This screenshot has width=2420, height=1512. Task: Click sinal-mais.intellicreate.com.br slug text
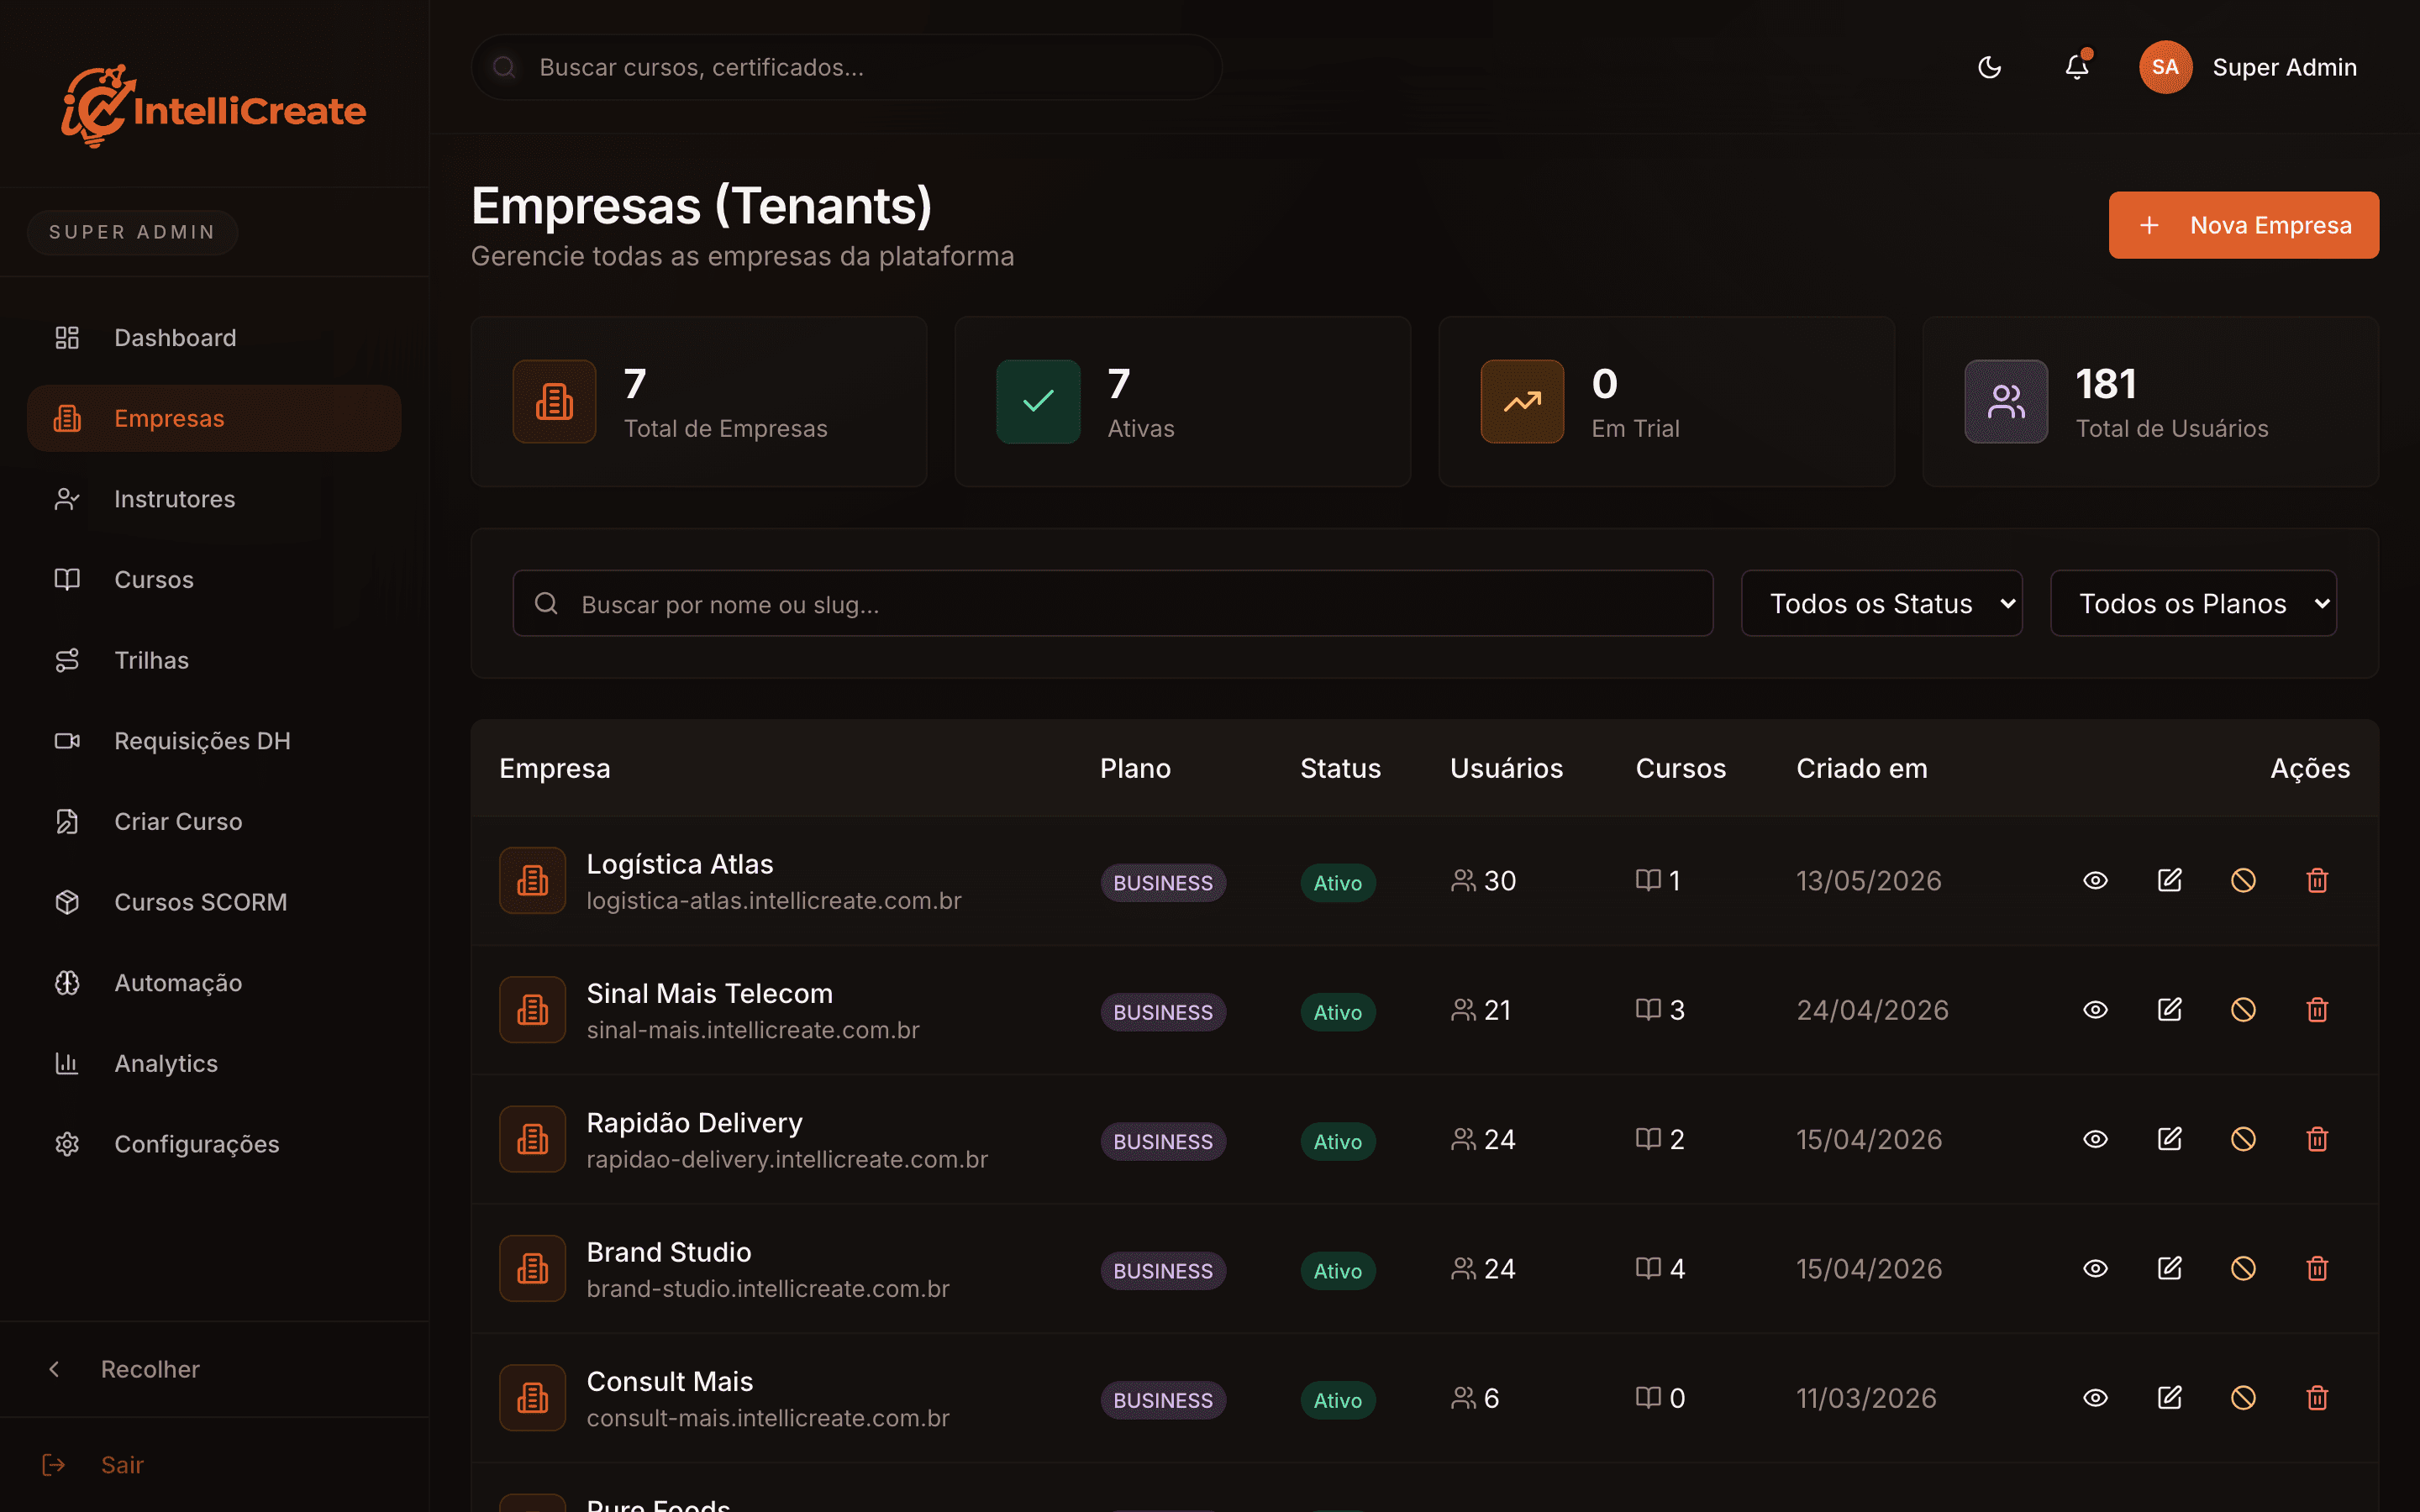click(753, 1030)
